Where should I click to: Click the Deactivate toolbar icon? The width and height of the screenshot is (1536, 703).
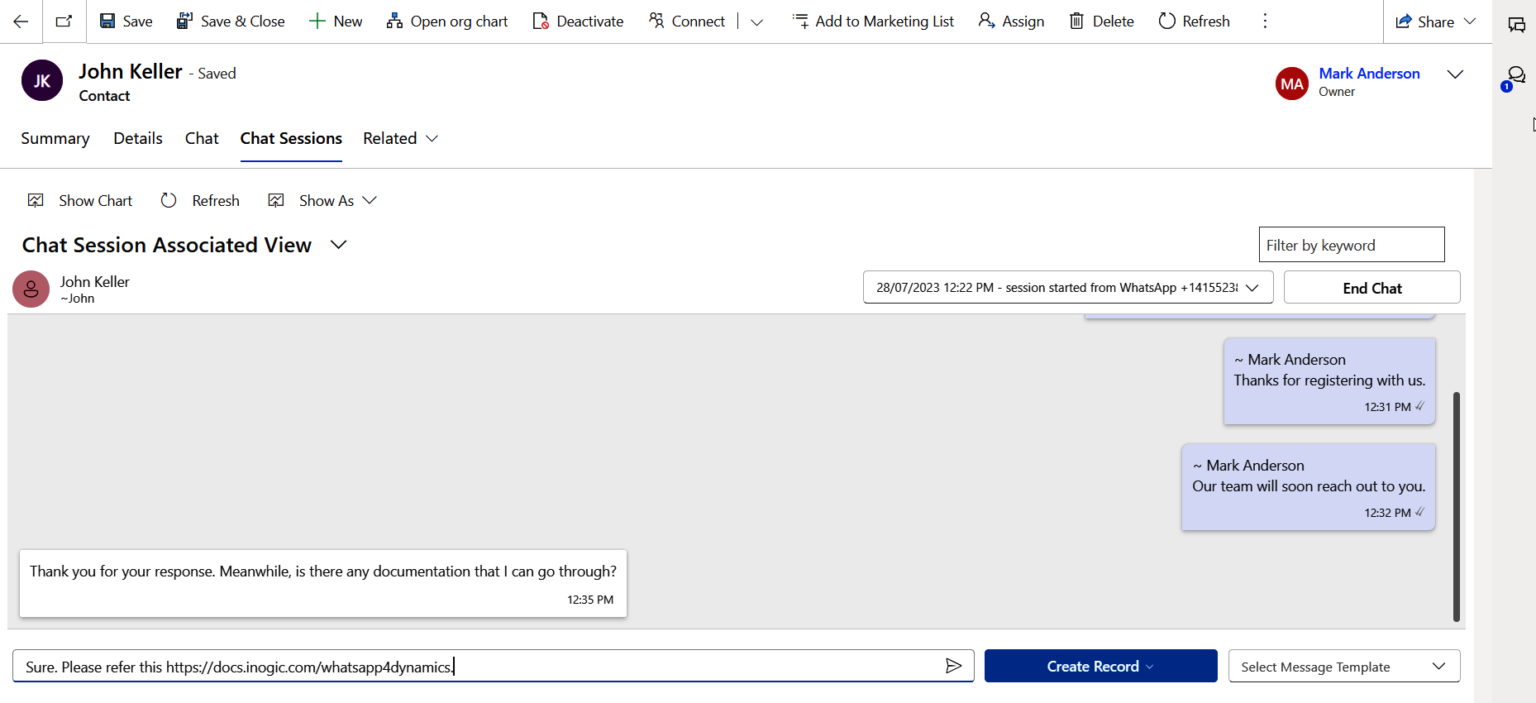click(x=541, y=21)
